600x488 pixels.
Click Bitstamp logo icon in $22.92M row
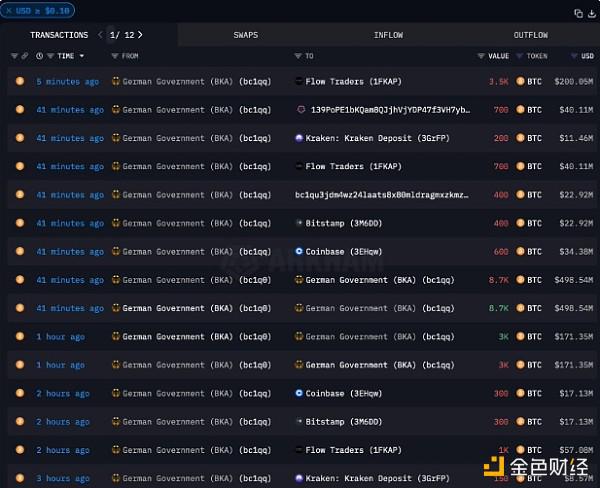(299, 223)
